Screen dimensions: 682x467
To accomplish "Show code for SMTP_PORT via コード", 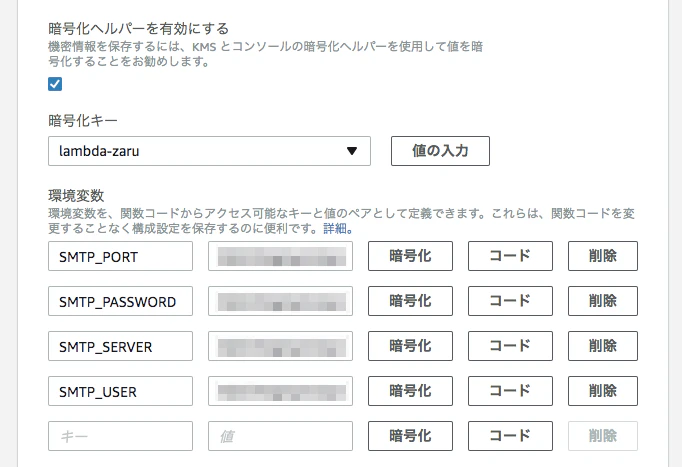I will 510,256.
